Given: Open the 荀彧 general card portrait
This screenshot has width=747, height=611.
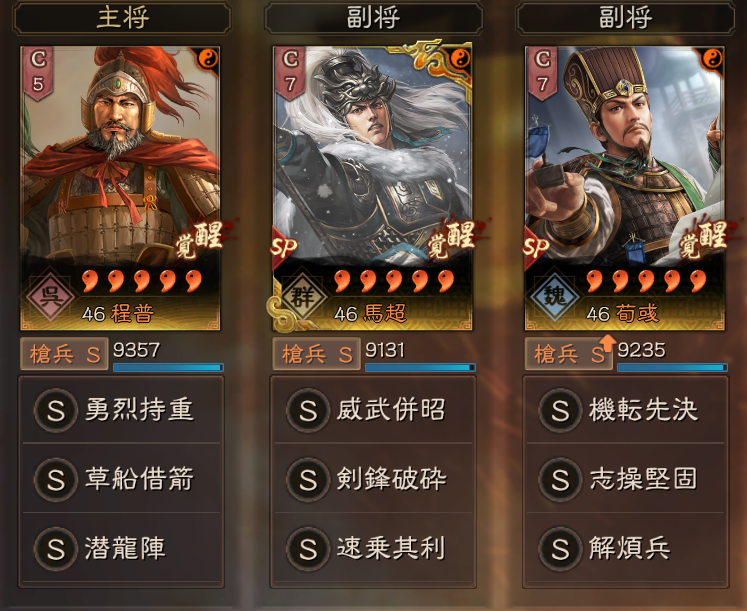Looking at the screenshot, I should coord(625,188).
